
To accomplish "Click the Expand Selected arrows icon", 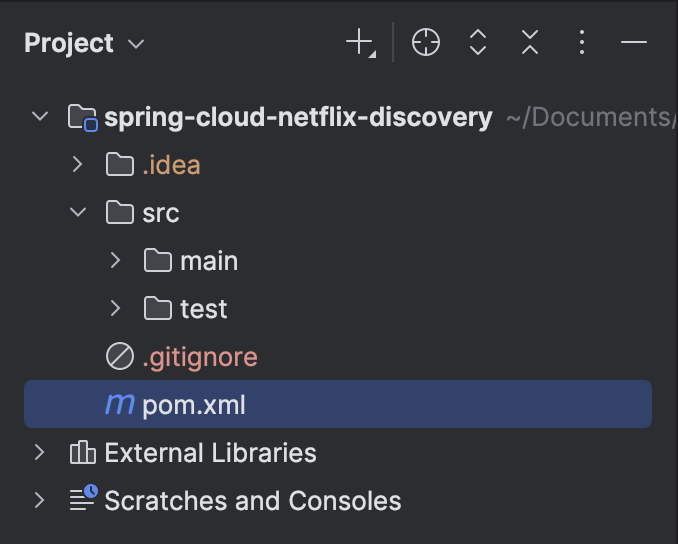I will point(478,42).
